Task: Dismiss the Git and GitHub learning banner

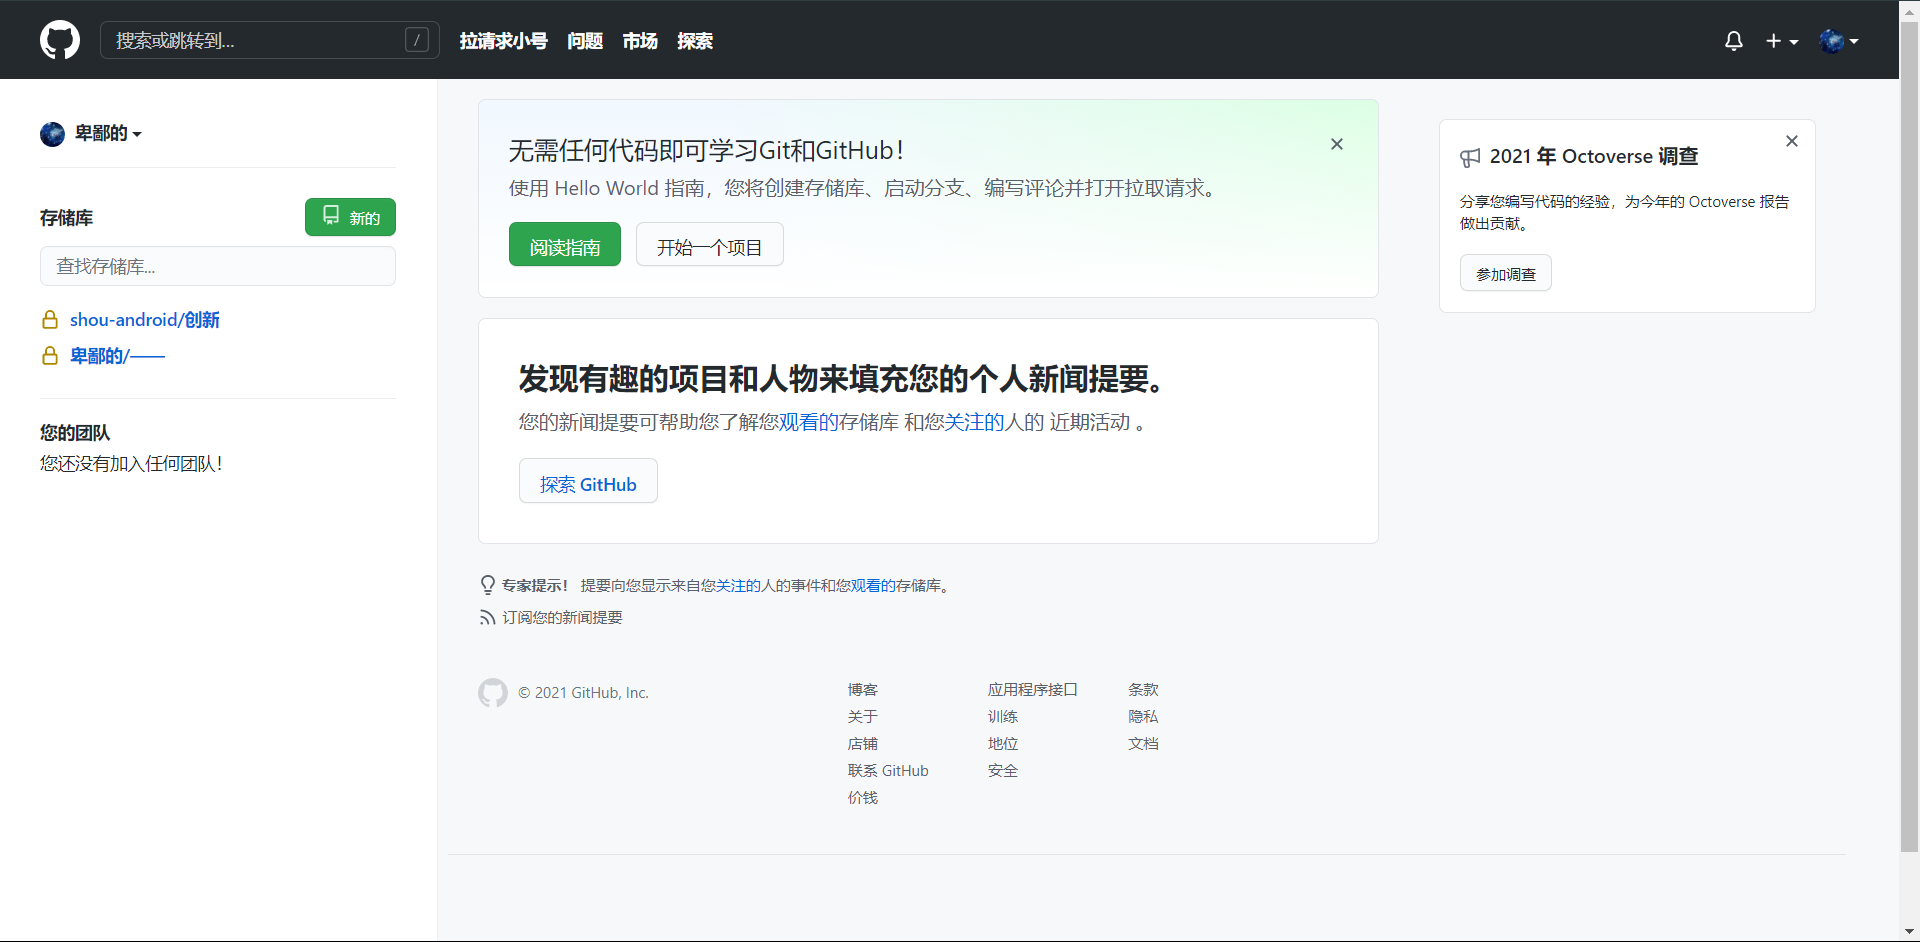Action: tap(1337, 144)
